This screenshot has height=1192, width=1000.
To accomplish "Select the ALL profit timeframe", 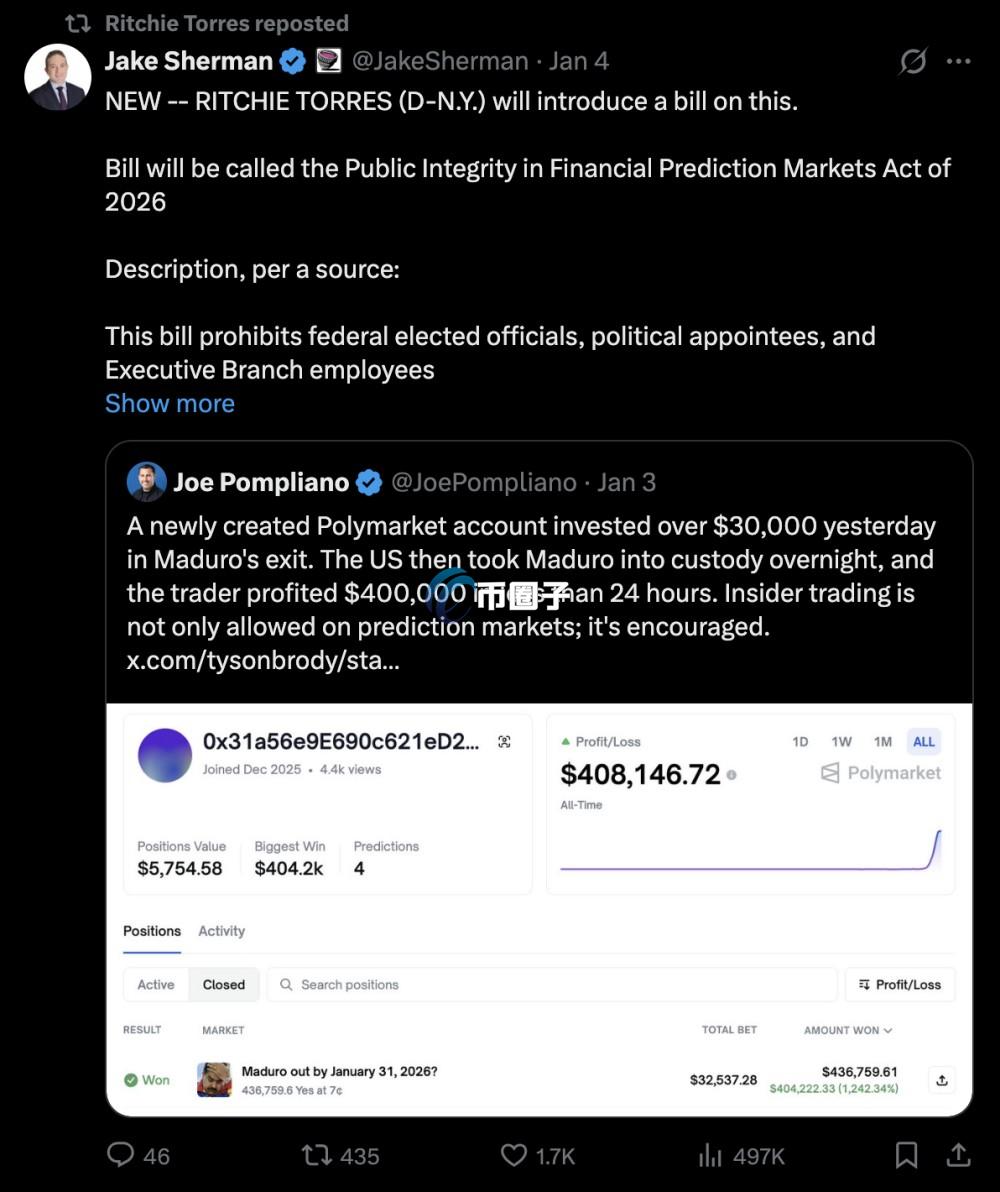I will (923, 741).
